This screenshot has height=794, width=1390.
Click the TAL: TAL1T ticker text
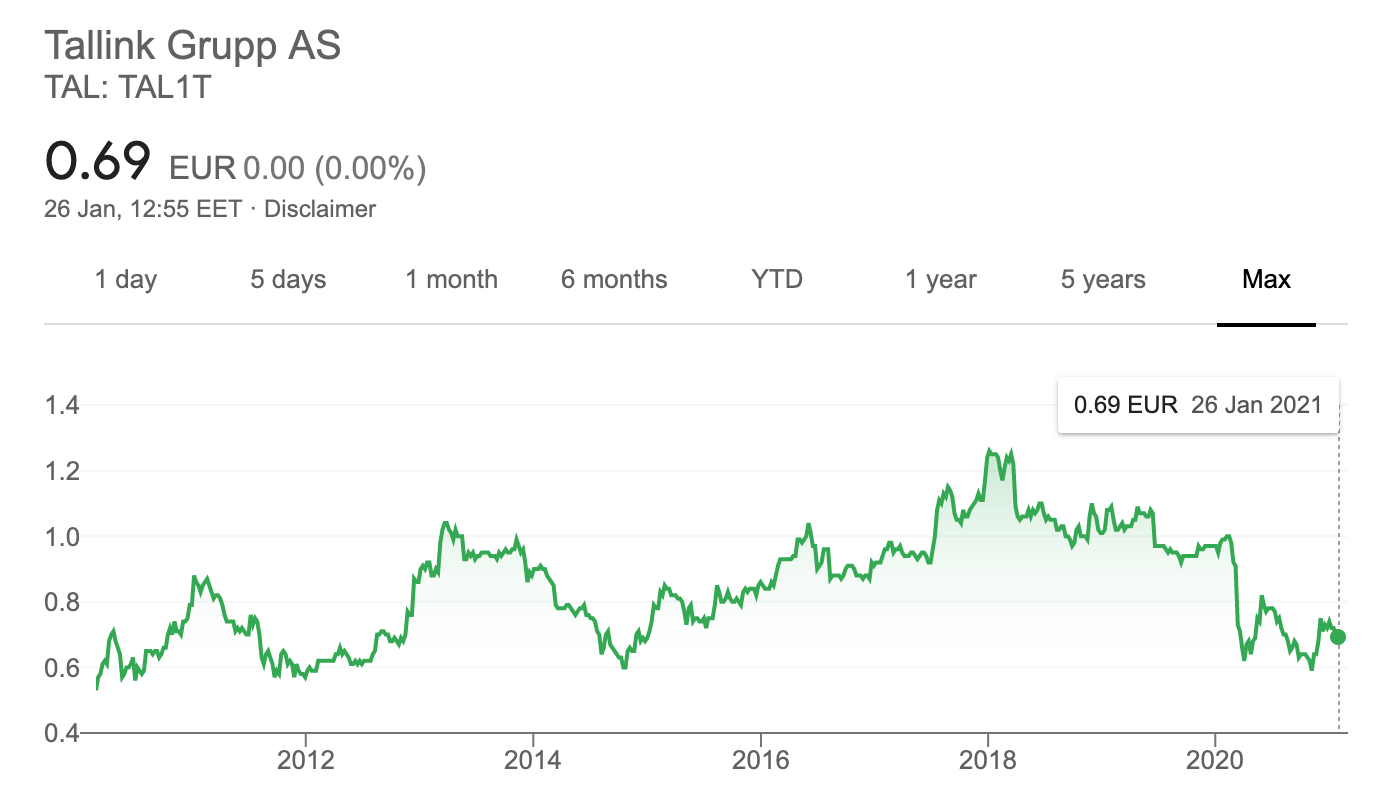click(128, 88)
